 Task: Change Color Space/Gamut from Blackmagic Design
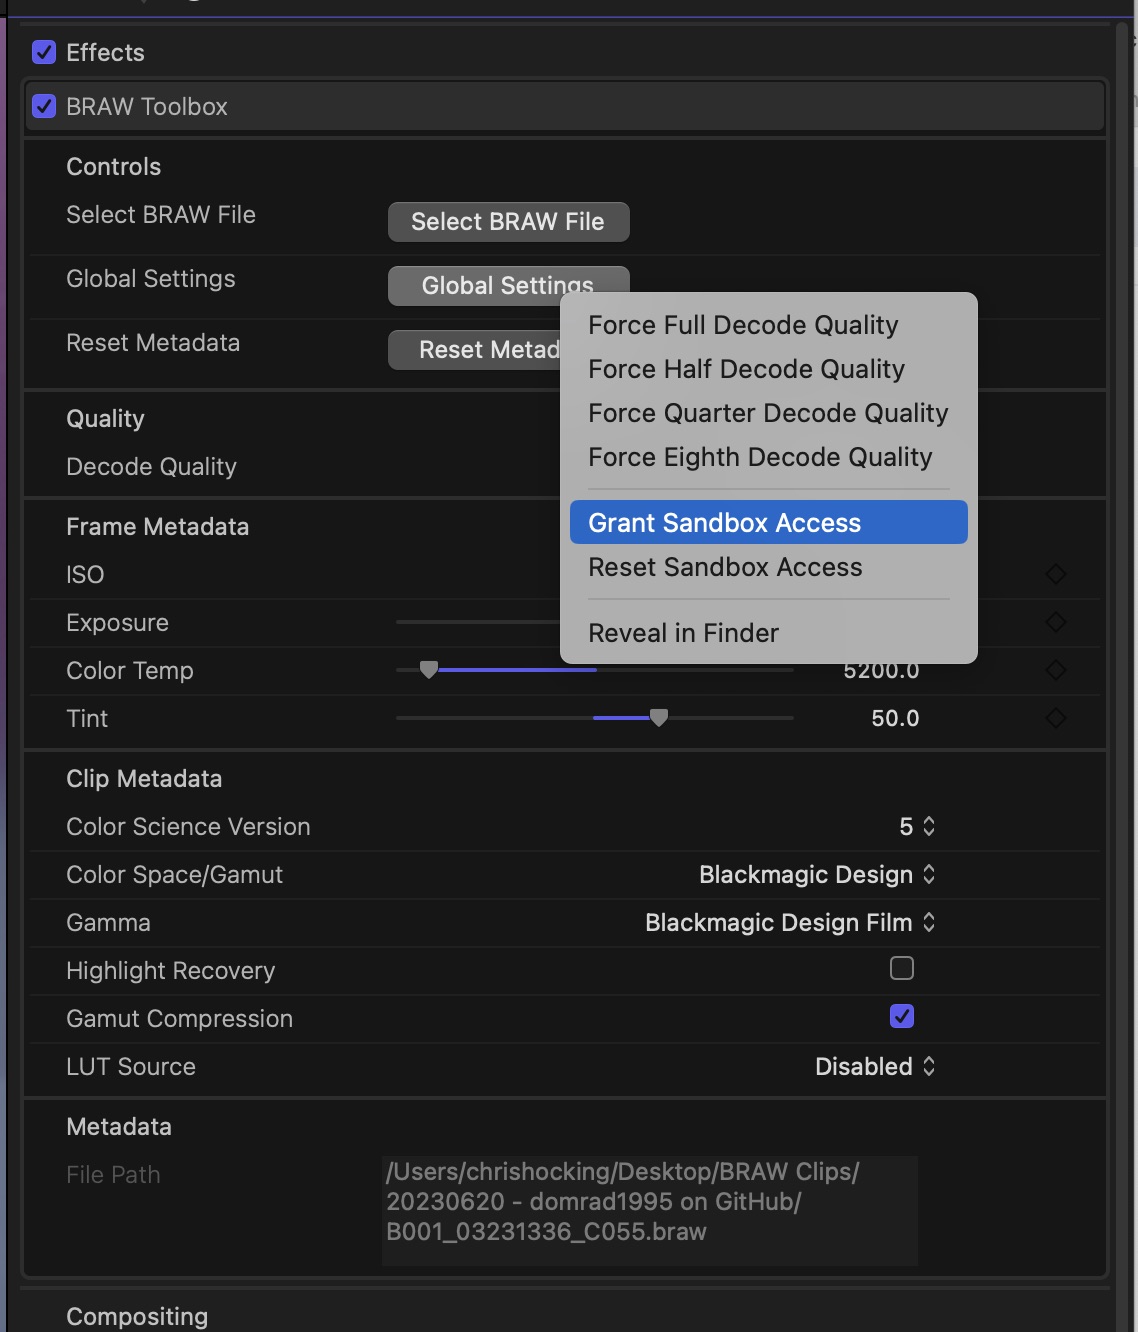(817, 875)
